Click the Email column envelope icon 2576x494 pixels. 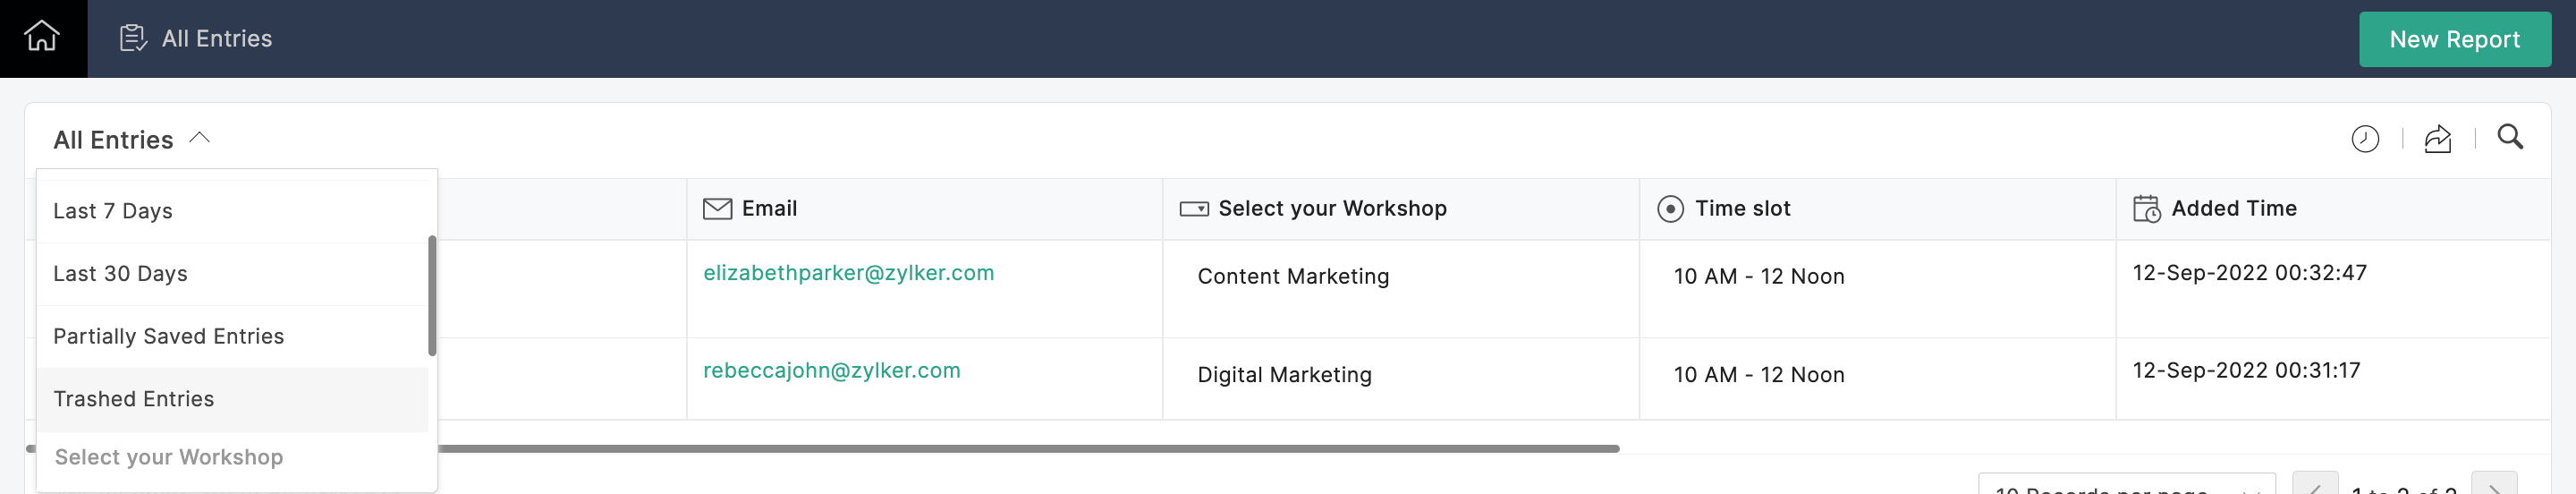[717, 208]
